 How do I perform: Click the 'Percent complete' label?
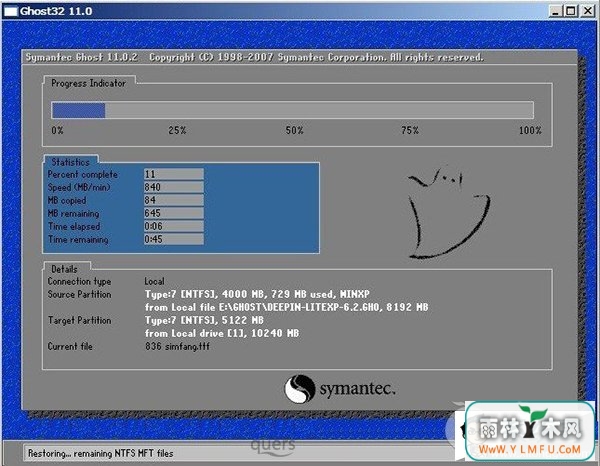pyautogui.click(x=83, y=174)
